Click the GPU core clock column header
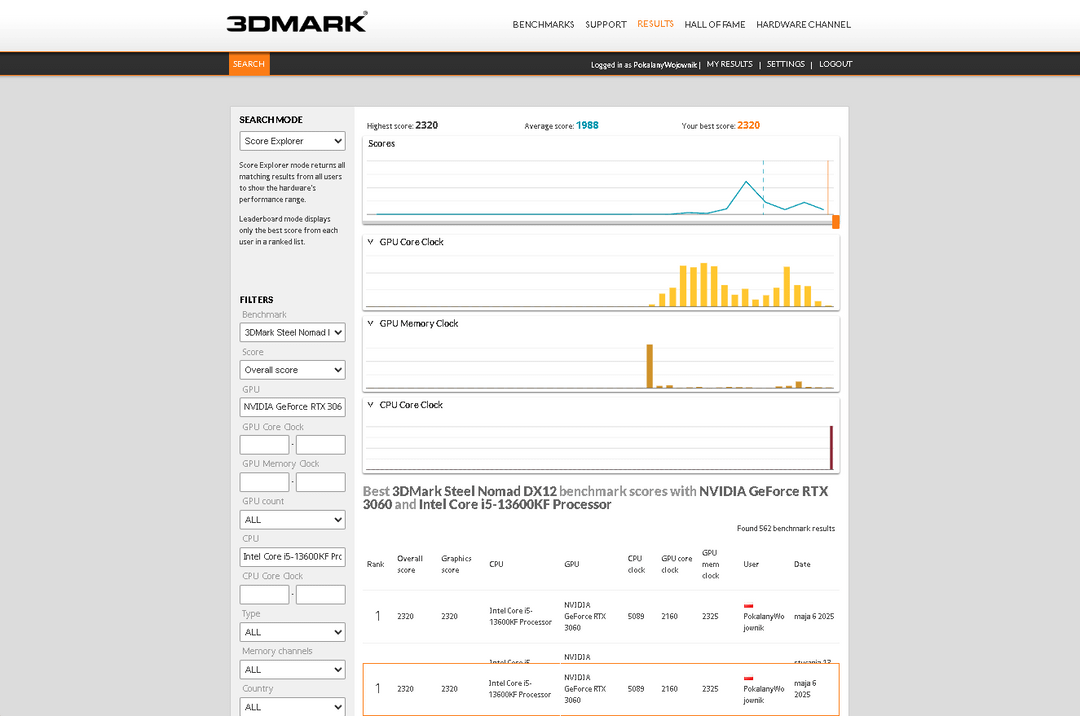The height and width of the screenshot is (716, 1080). point(676,565)
